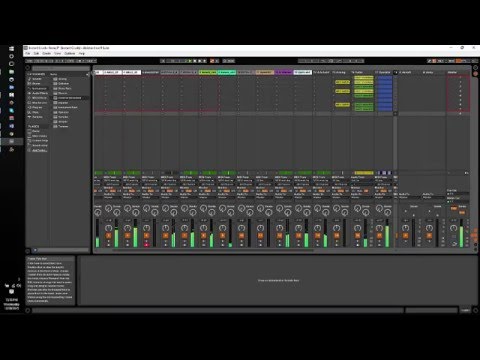Select Tension in browser list
The width and height of the screenshot is (480, 360).
click(x=63, y=126)
